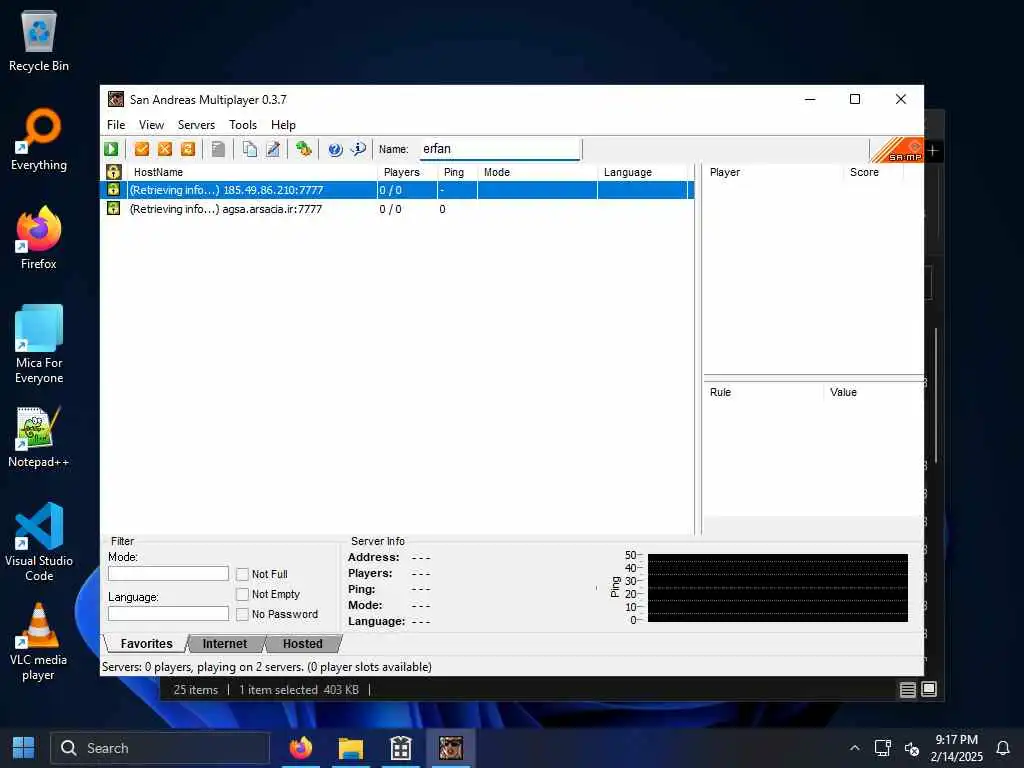Viewport: 1024px width, 768px height.
Task: Sort by the Ping column header
Action: [x=457, y=172]
